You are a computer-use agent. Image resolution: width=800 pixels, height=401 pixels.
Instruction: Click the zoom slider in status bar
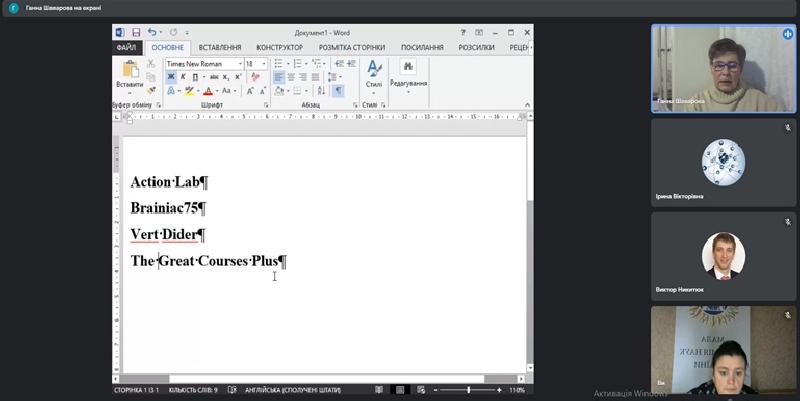click(x=468, y=389)
